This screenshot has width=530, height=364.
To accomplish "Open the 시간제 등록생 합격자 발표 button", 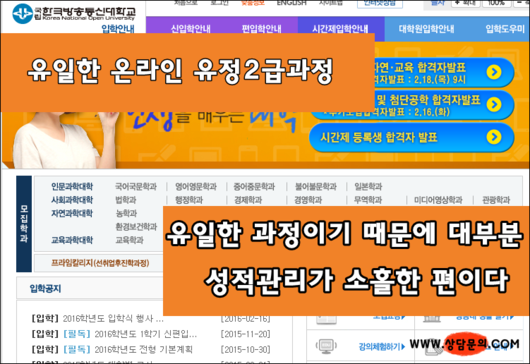I will tap(411, 137).
